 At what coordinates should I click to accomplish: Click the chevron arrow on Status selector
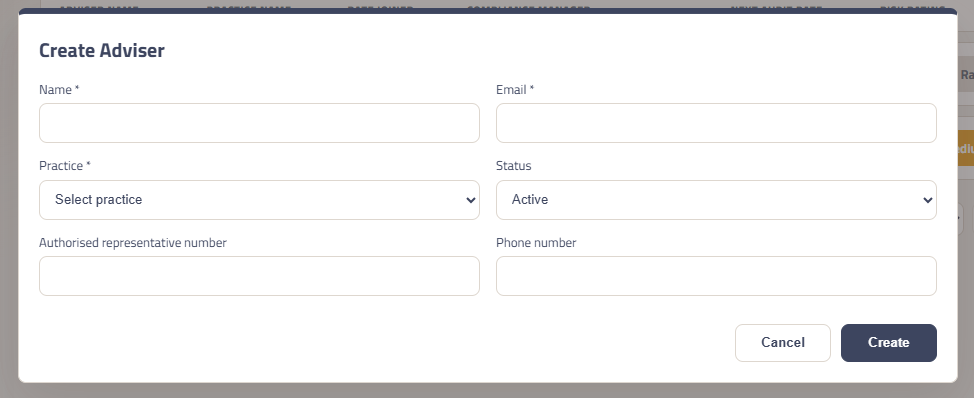pyautogui.click(x=928, y=200)
